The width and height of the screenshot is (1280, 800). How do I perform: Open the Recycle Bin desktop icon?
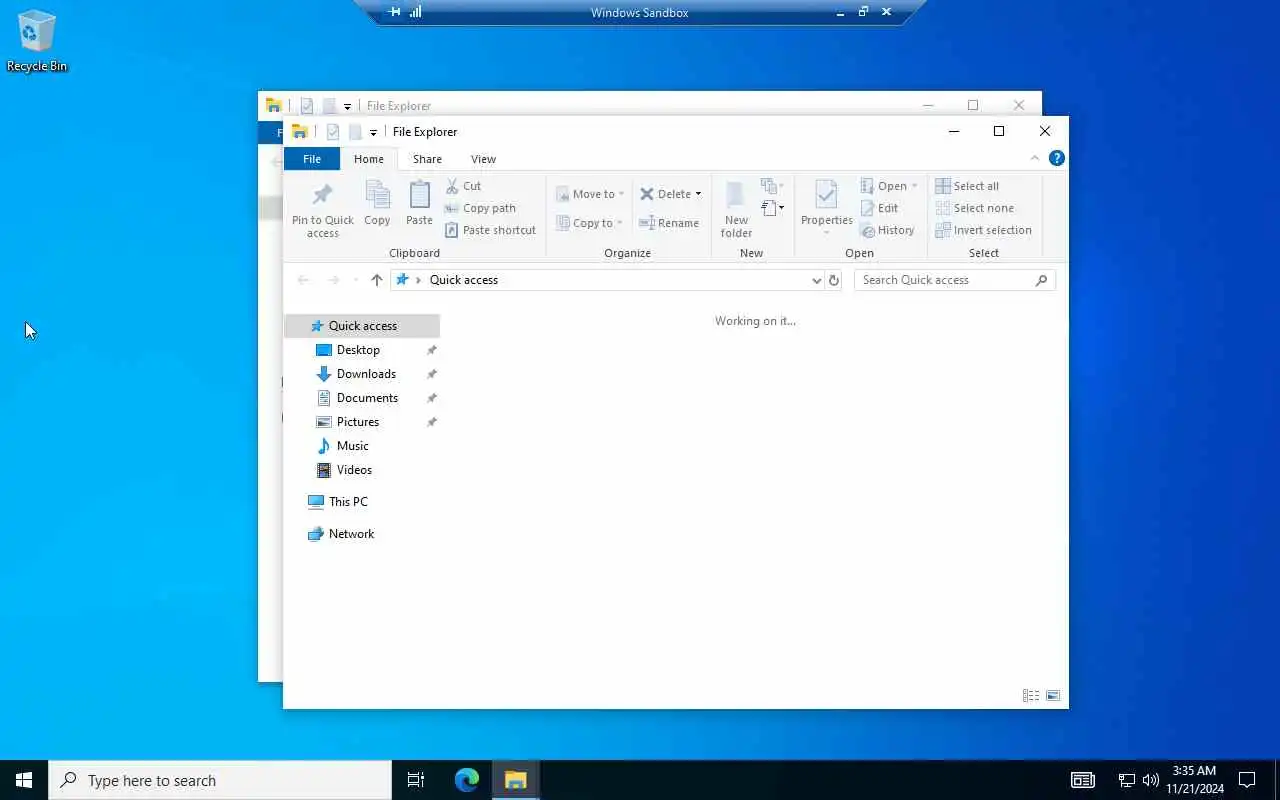[37, 42]
